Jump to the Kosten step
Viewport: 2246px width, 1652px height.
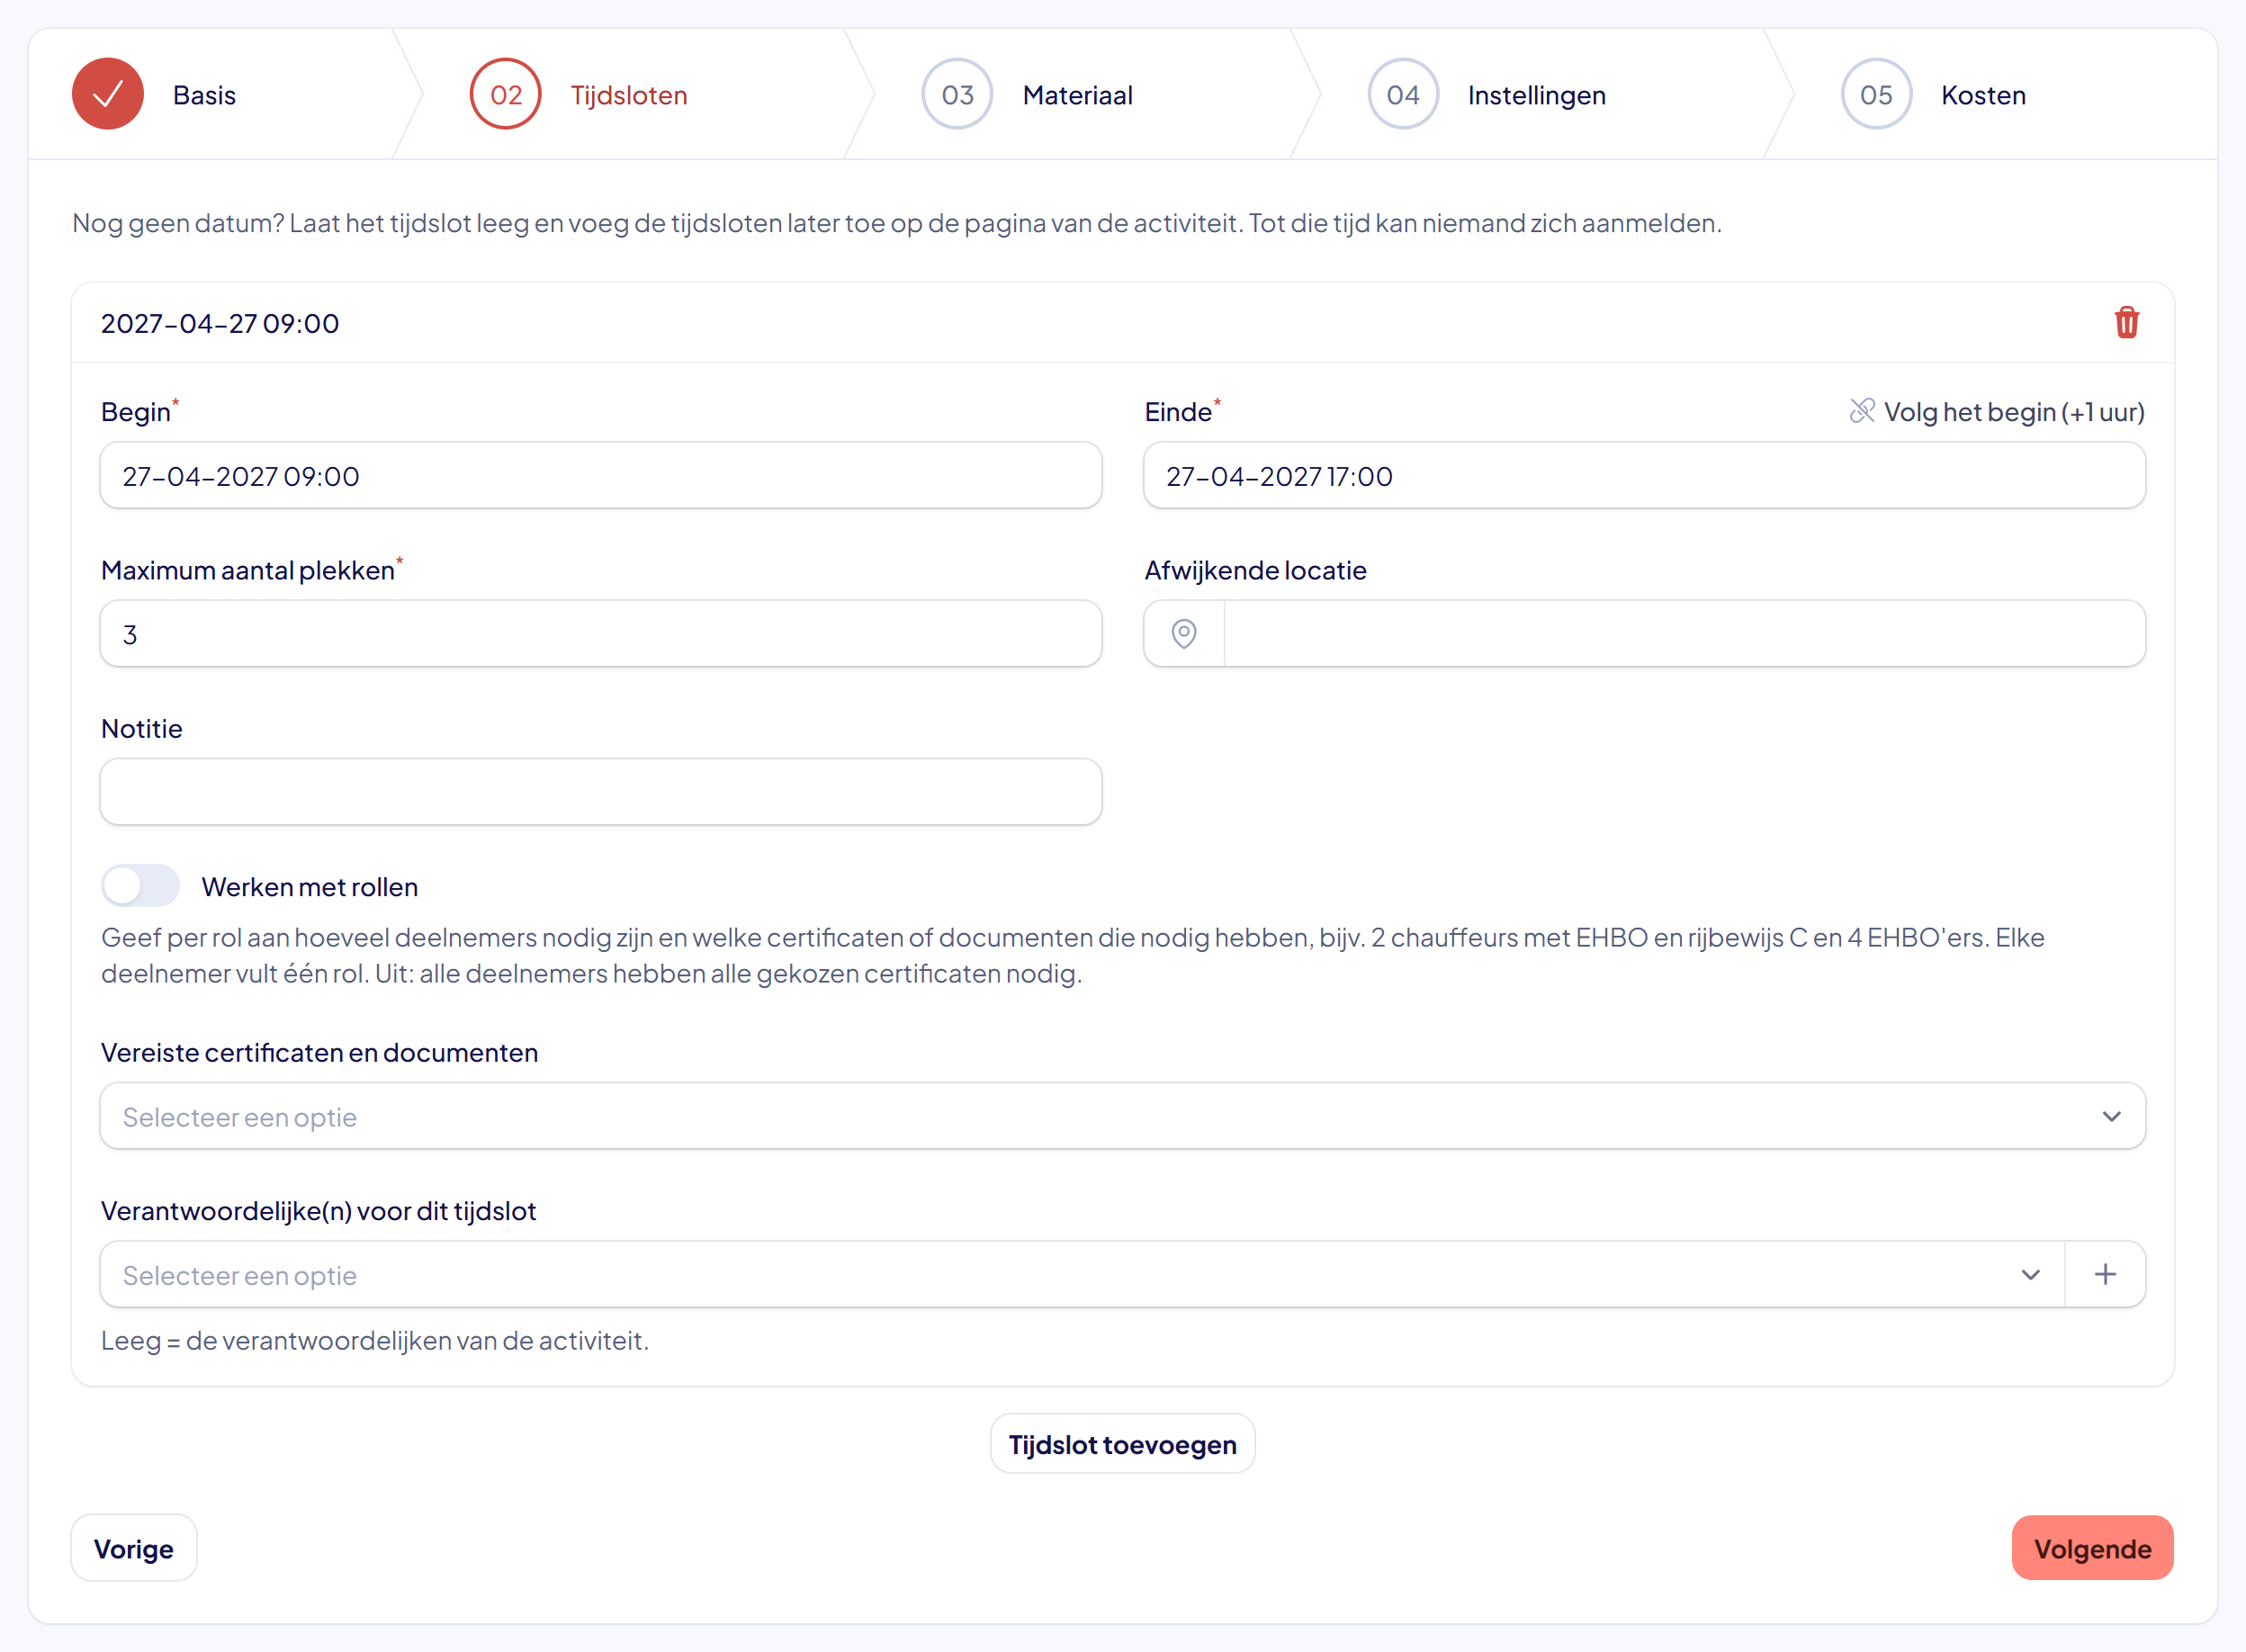pos(1984,95)
